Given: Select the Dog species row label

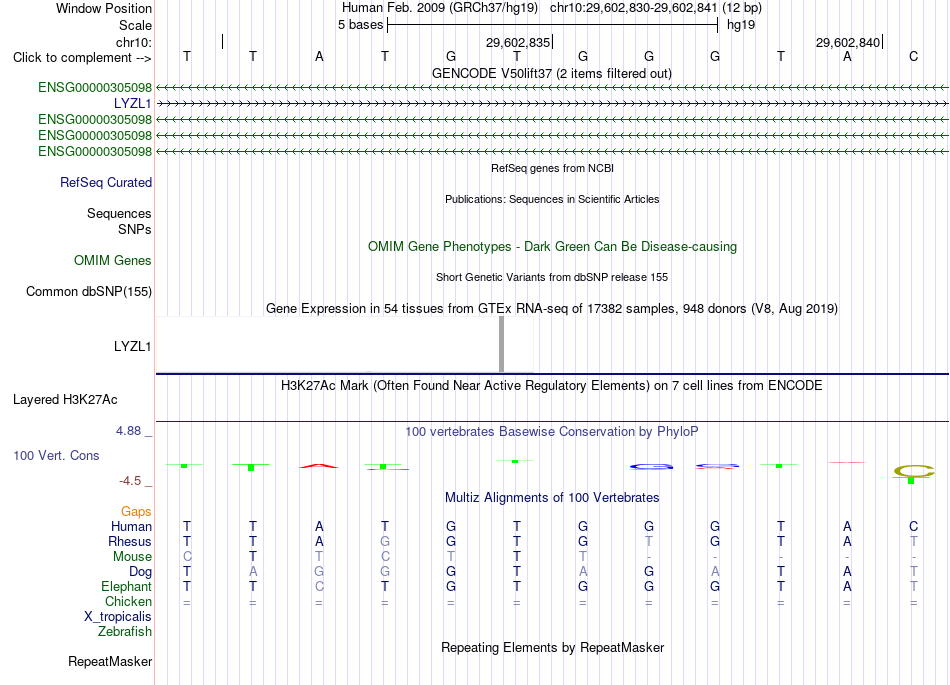Looking at the screenshot, I should [140, 572].
